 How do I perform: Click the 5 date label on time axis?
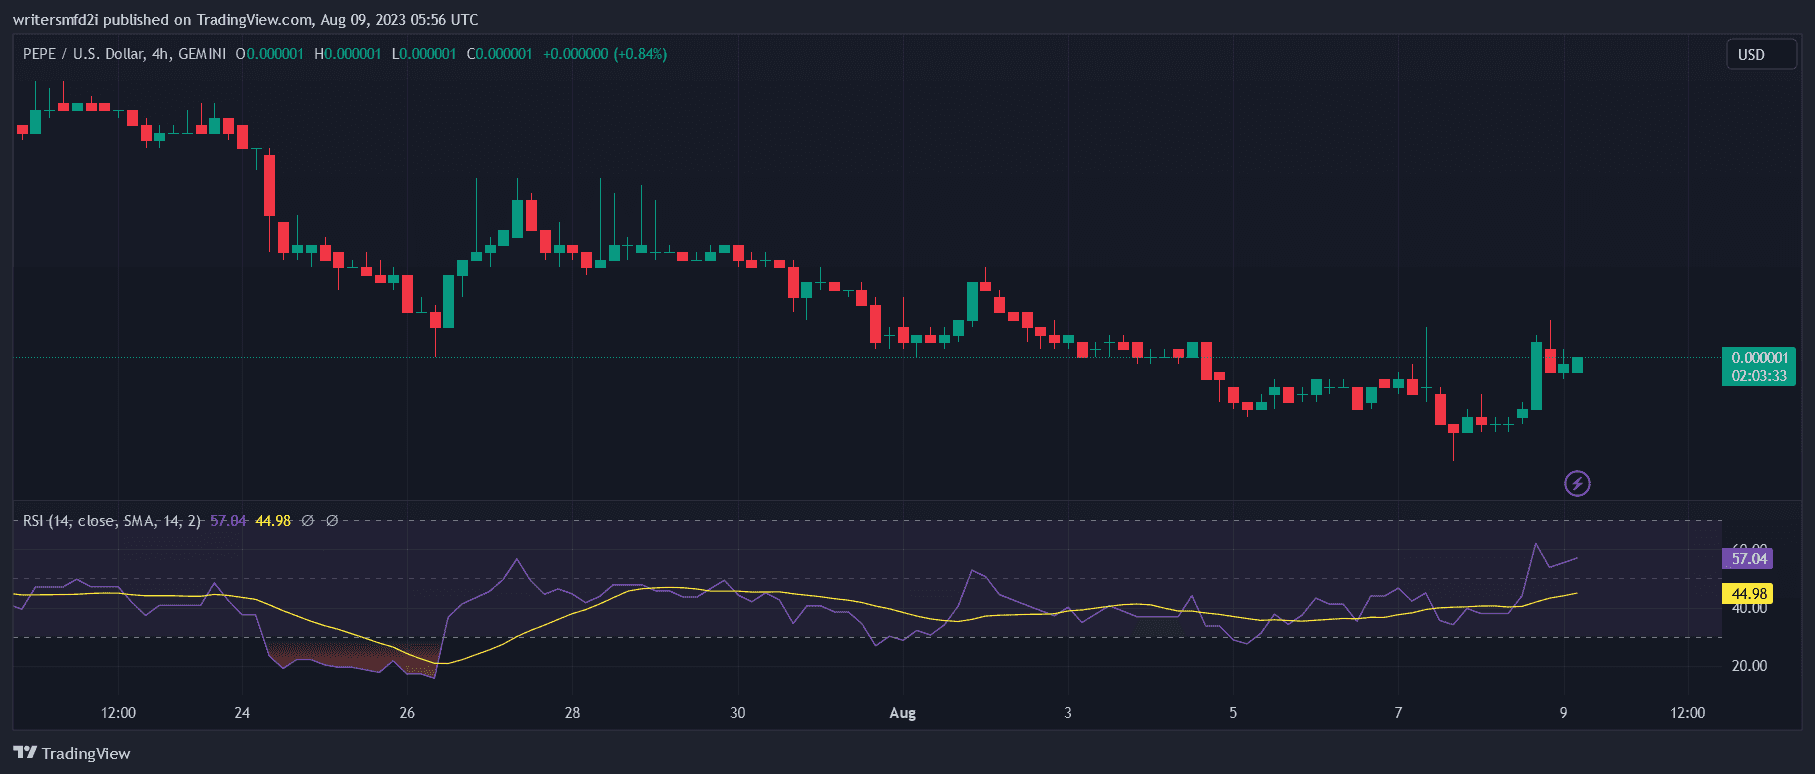pyautogui.click(x=1233, y=713)
